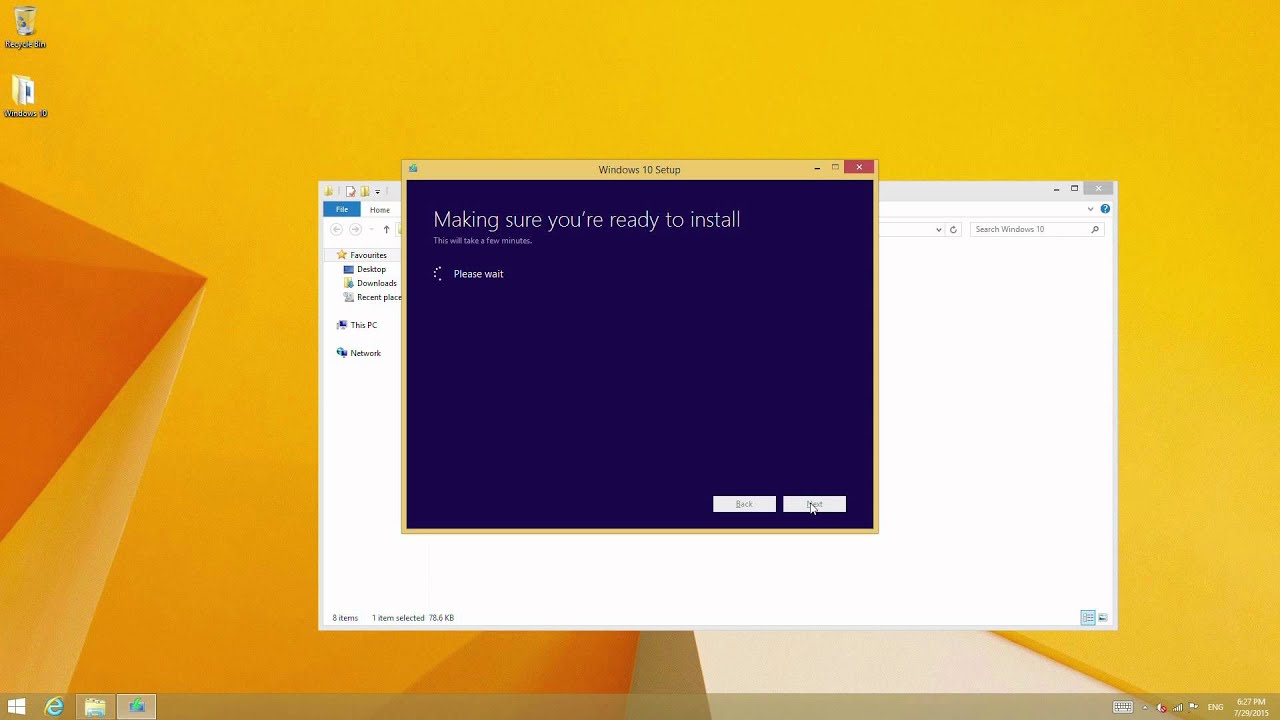Open File Explorer from the taskbar
This screenshot has width=1280, height=720.
(x=95, y=707)
